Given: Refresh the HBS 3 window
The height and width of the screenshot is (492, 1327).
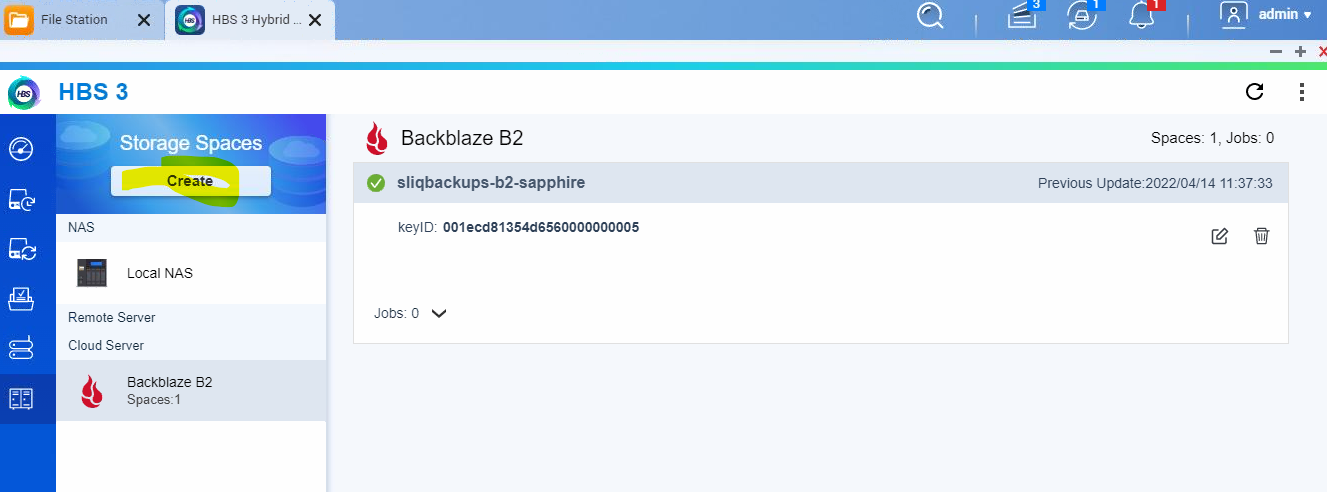Looking at the screenshot, I should 1254,92.
